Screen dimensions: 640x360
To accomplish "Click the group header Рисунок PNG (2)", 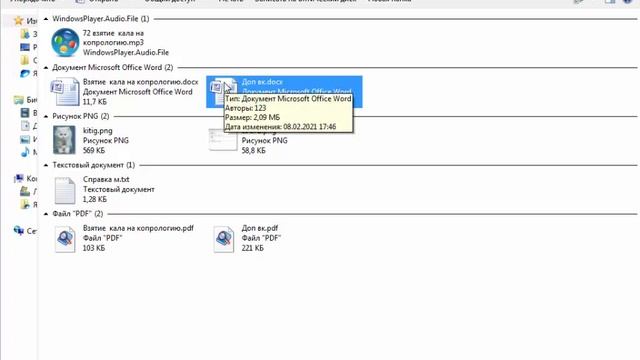I will [x=81, y=116].
